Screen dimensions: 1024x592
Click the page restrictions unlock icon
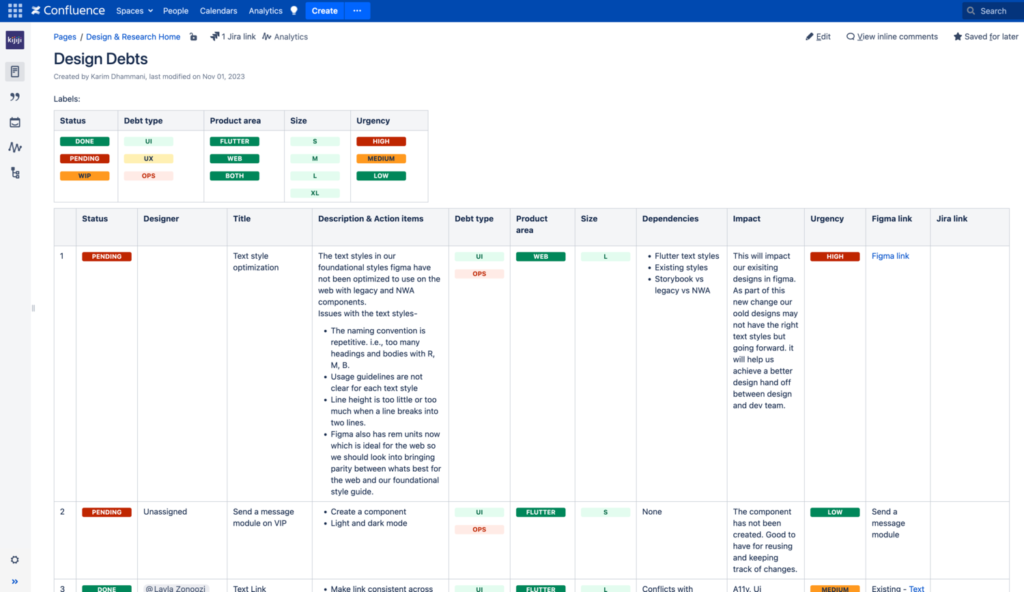(x=194, y=37)
